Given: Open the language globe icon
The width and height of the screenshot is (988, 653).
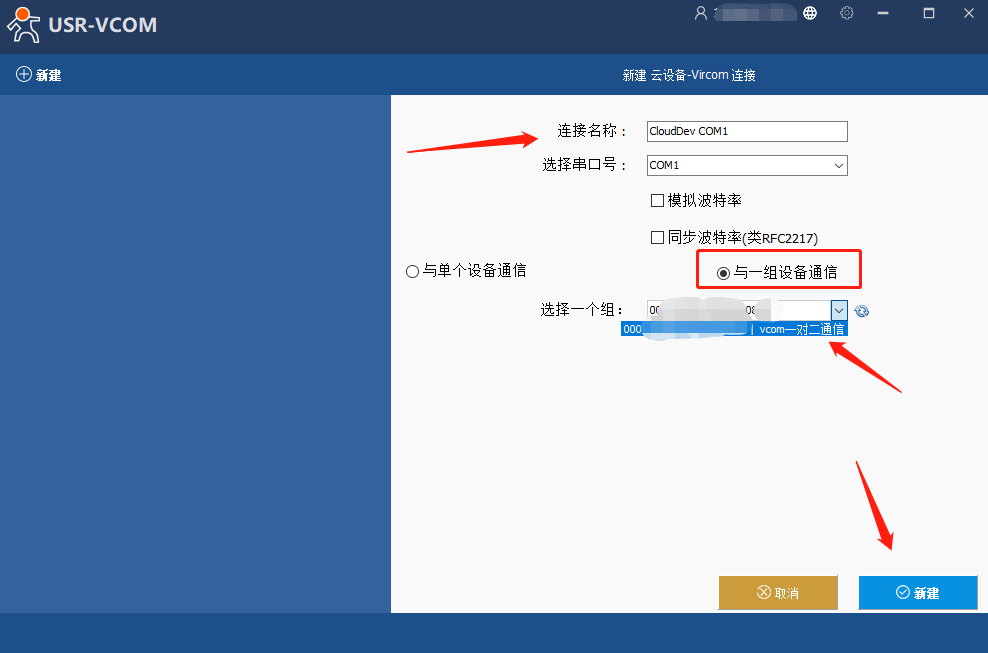Looking at the screenshot, I should point(810,13).
